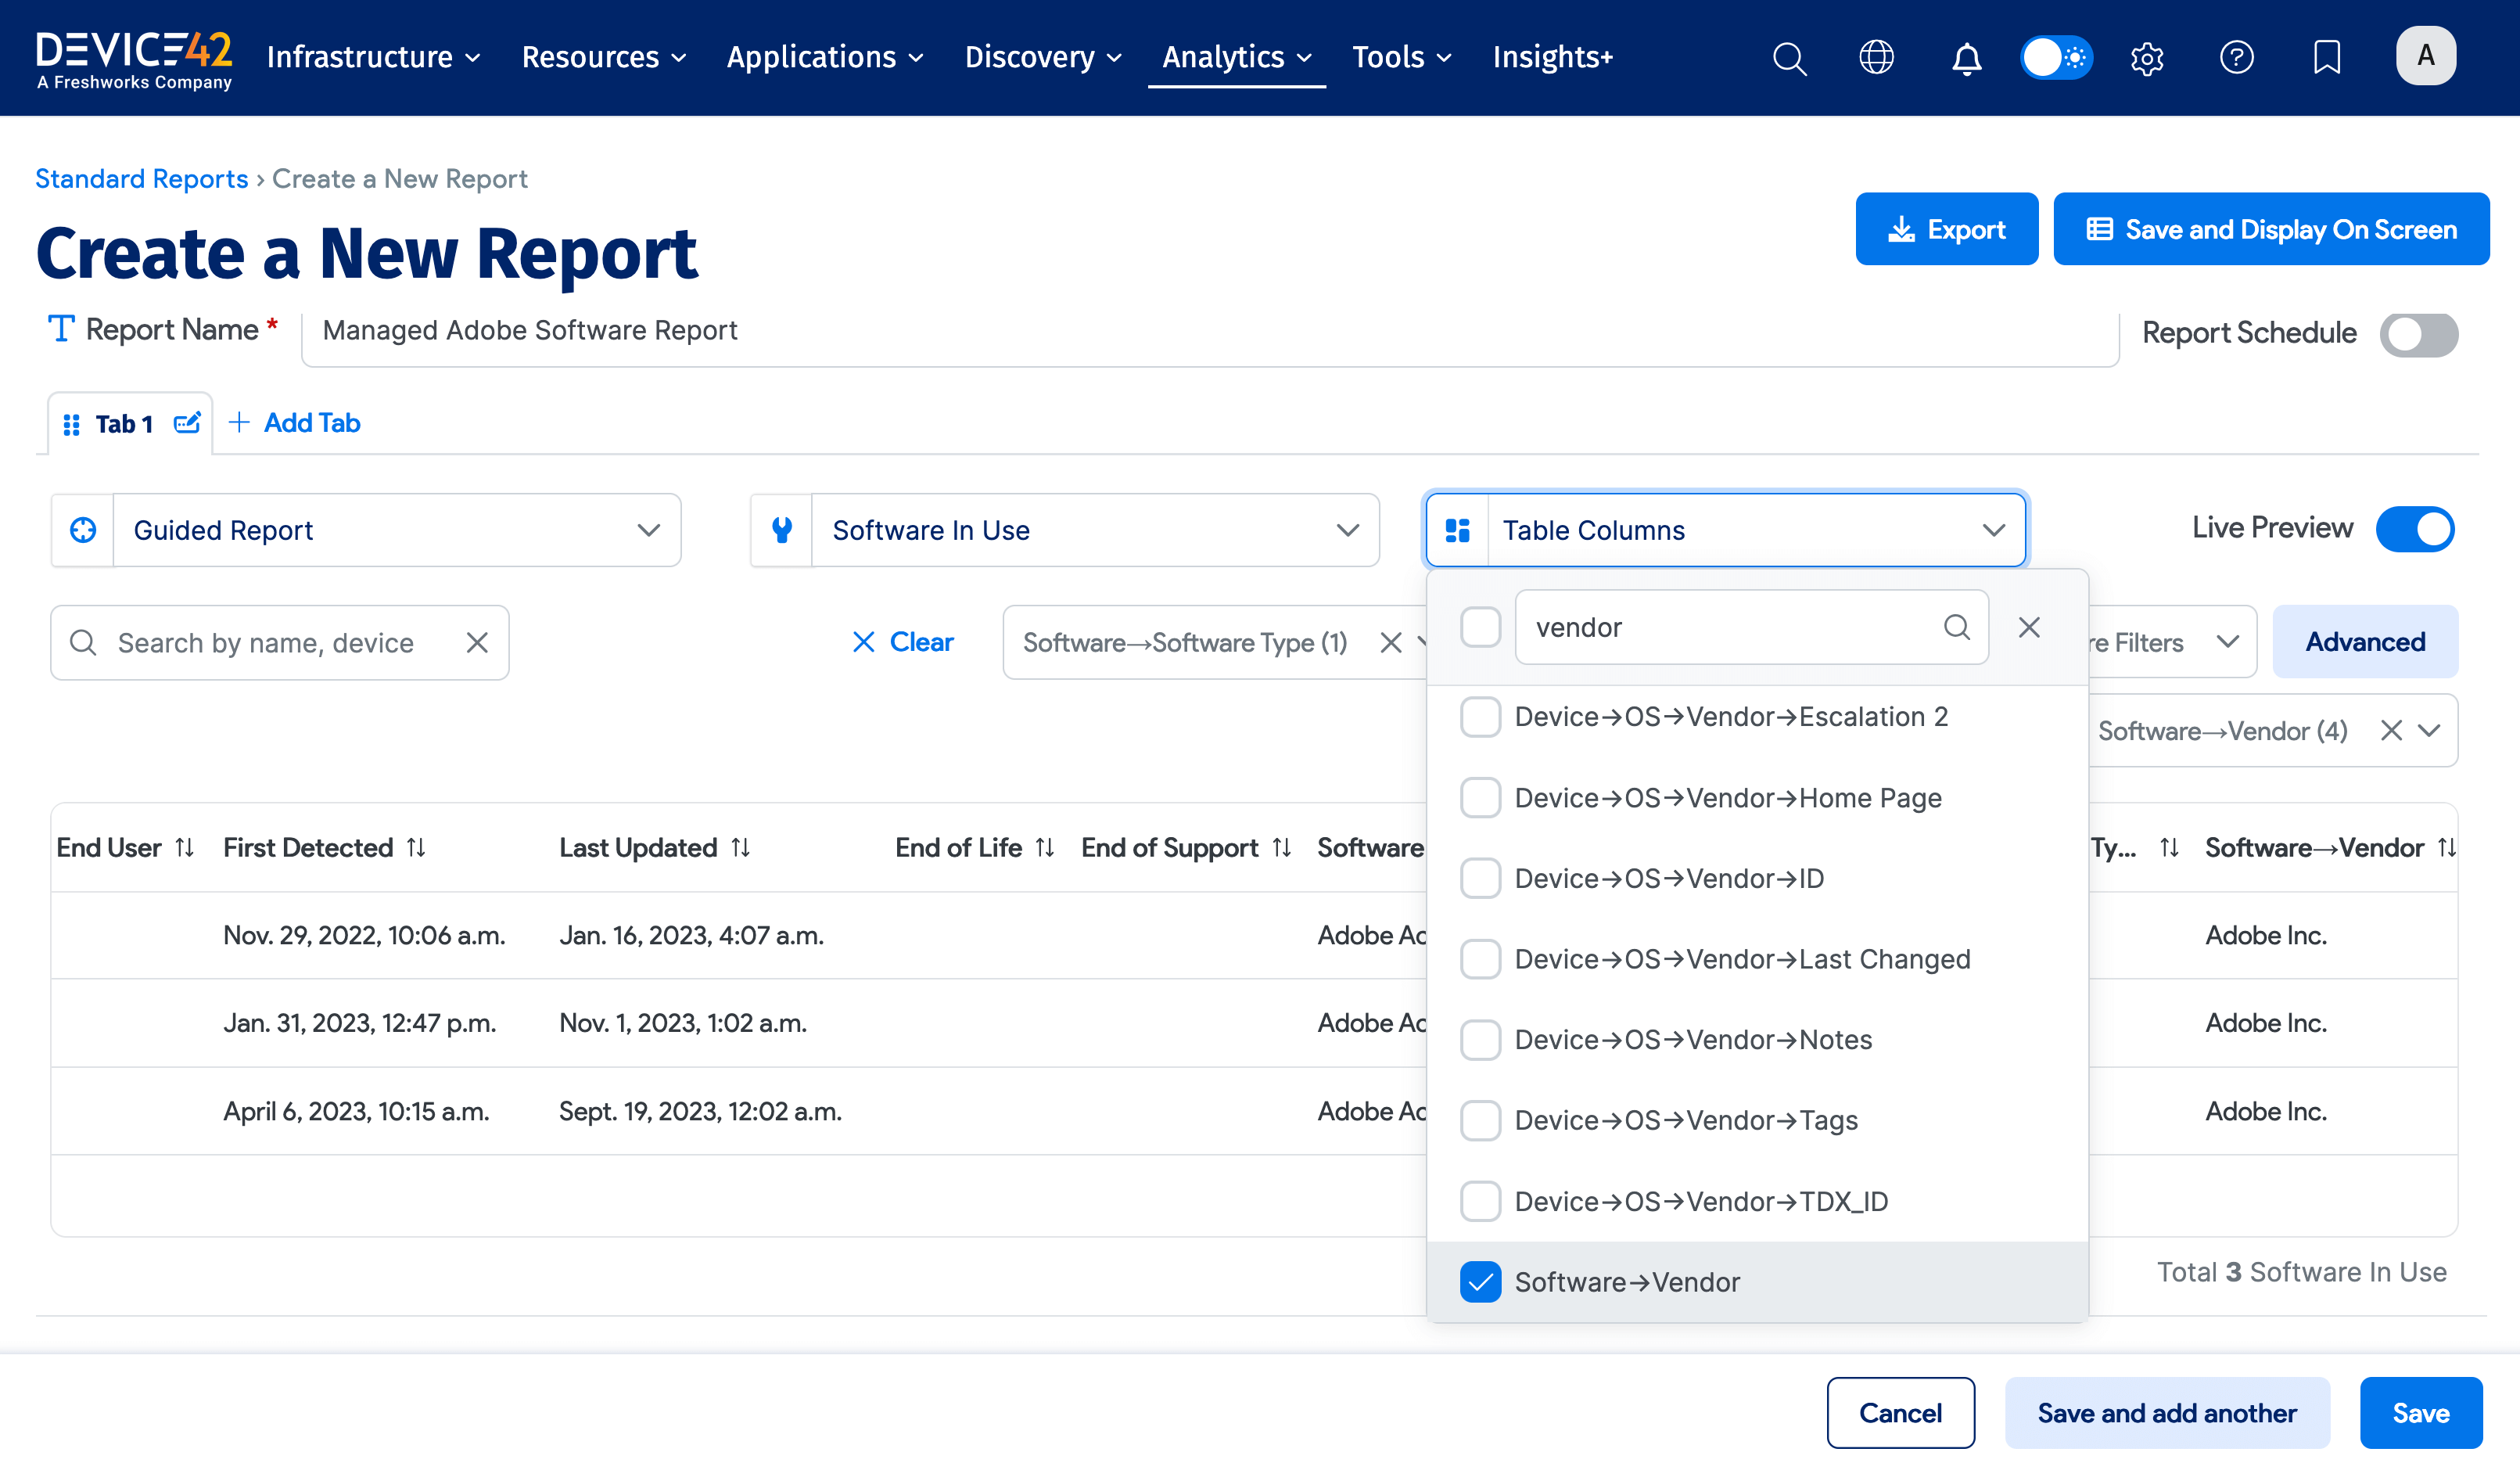Click the help question mark icon
This screenshot has width=2520, height=1463.
click(2236, 57)
